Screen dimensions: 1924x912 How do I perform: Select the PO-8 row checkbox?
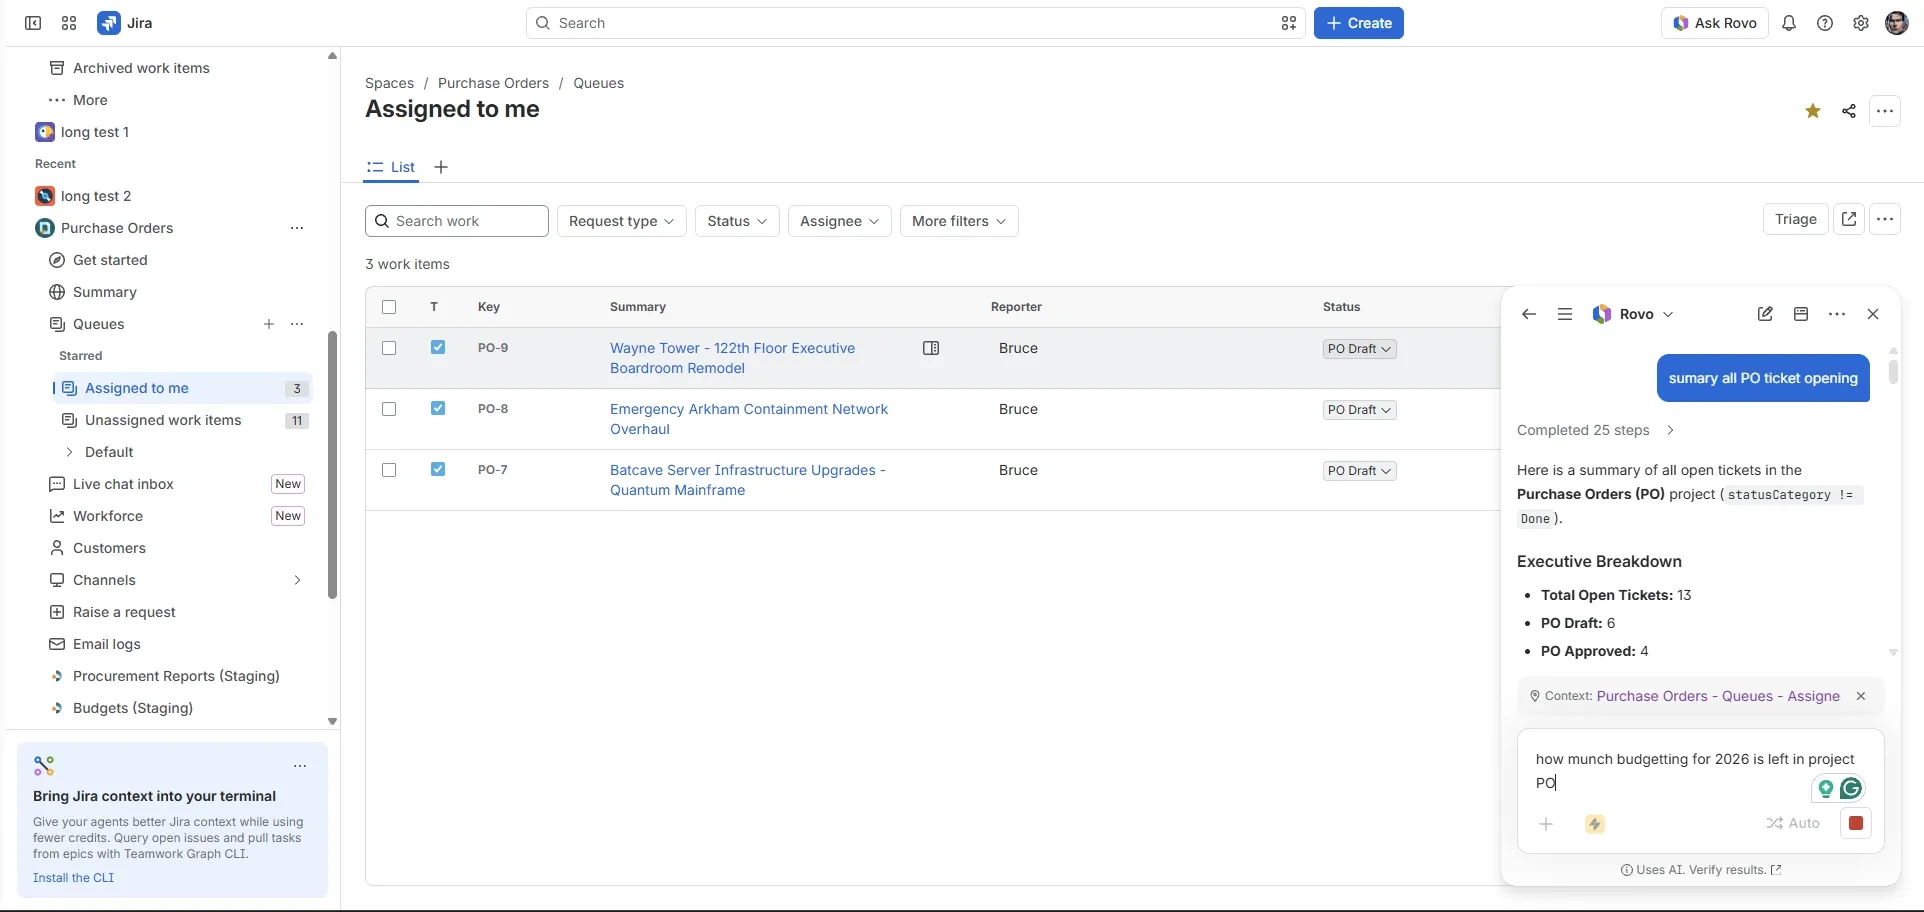click(389, 409)
